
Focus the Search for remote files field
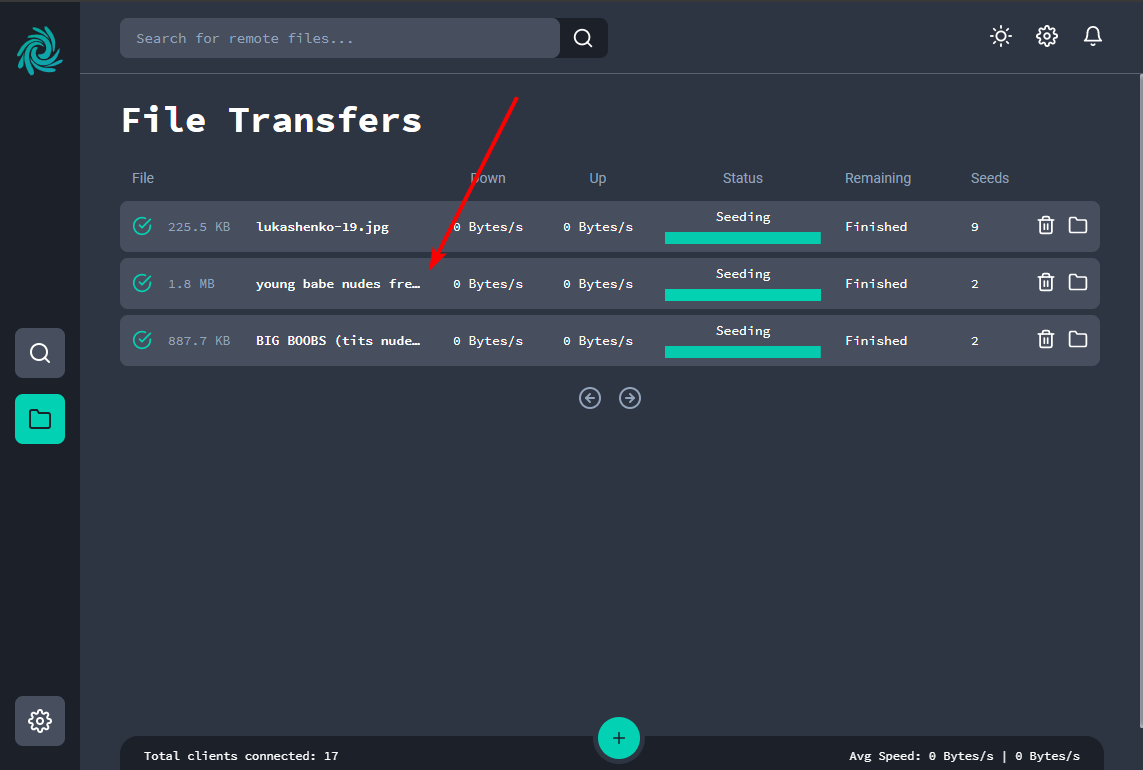[340, 38]
